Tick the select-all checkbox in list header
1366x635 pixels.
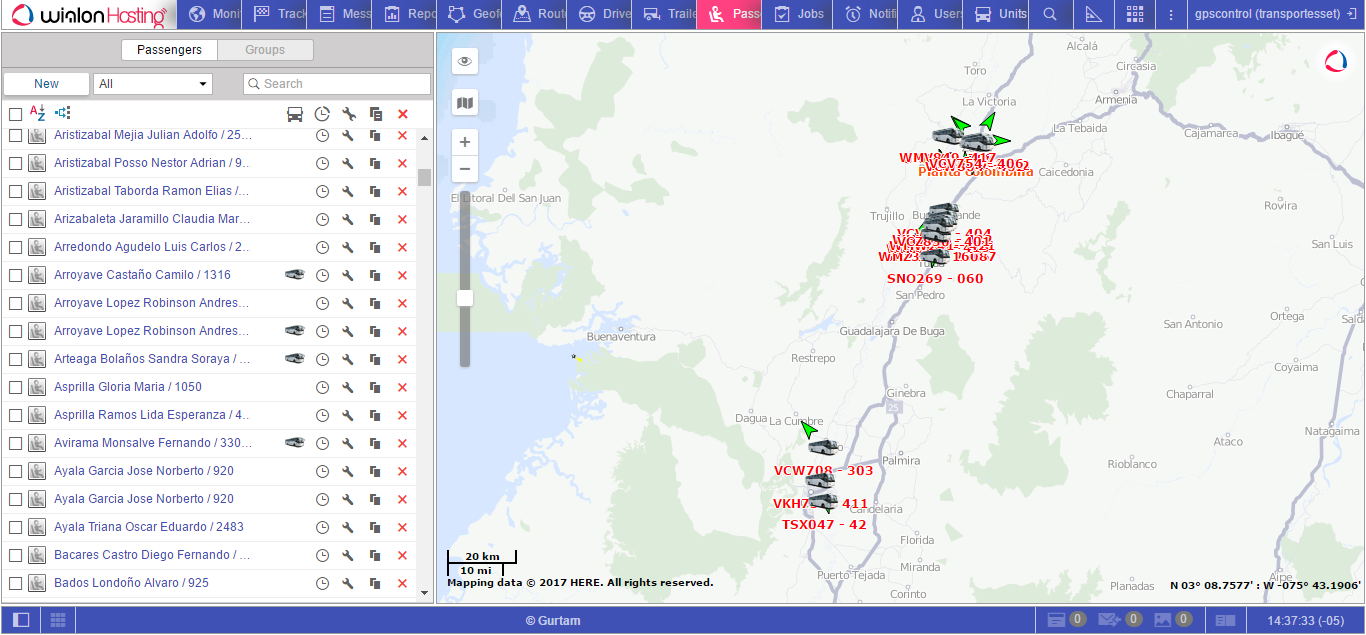point(16,114)
